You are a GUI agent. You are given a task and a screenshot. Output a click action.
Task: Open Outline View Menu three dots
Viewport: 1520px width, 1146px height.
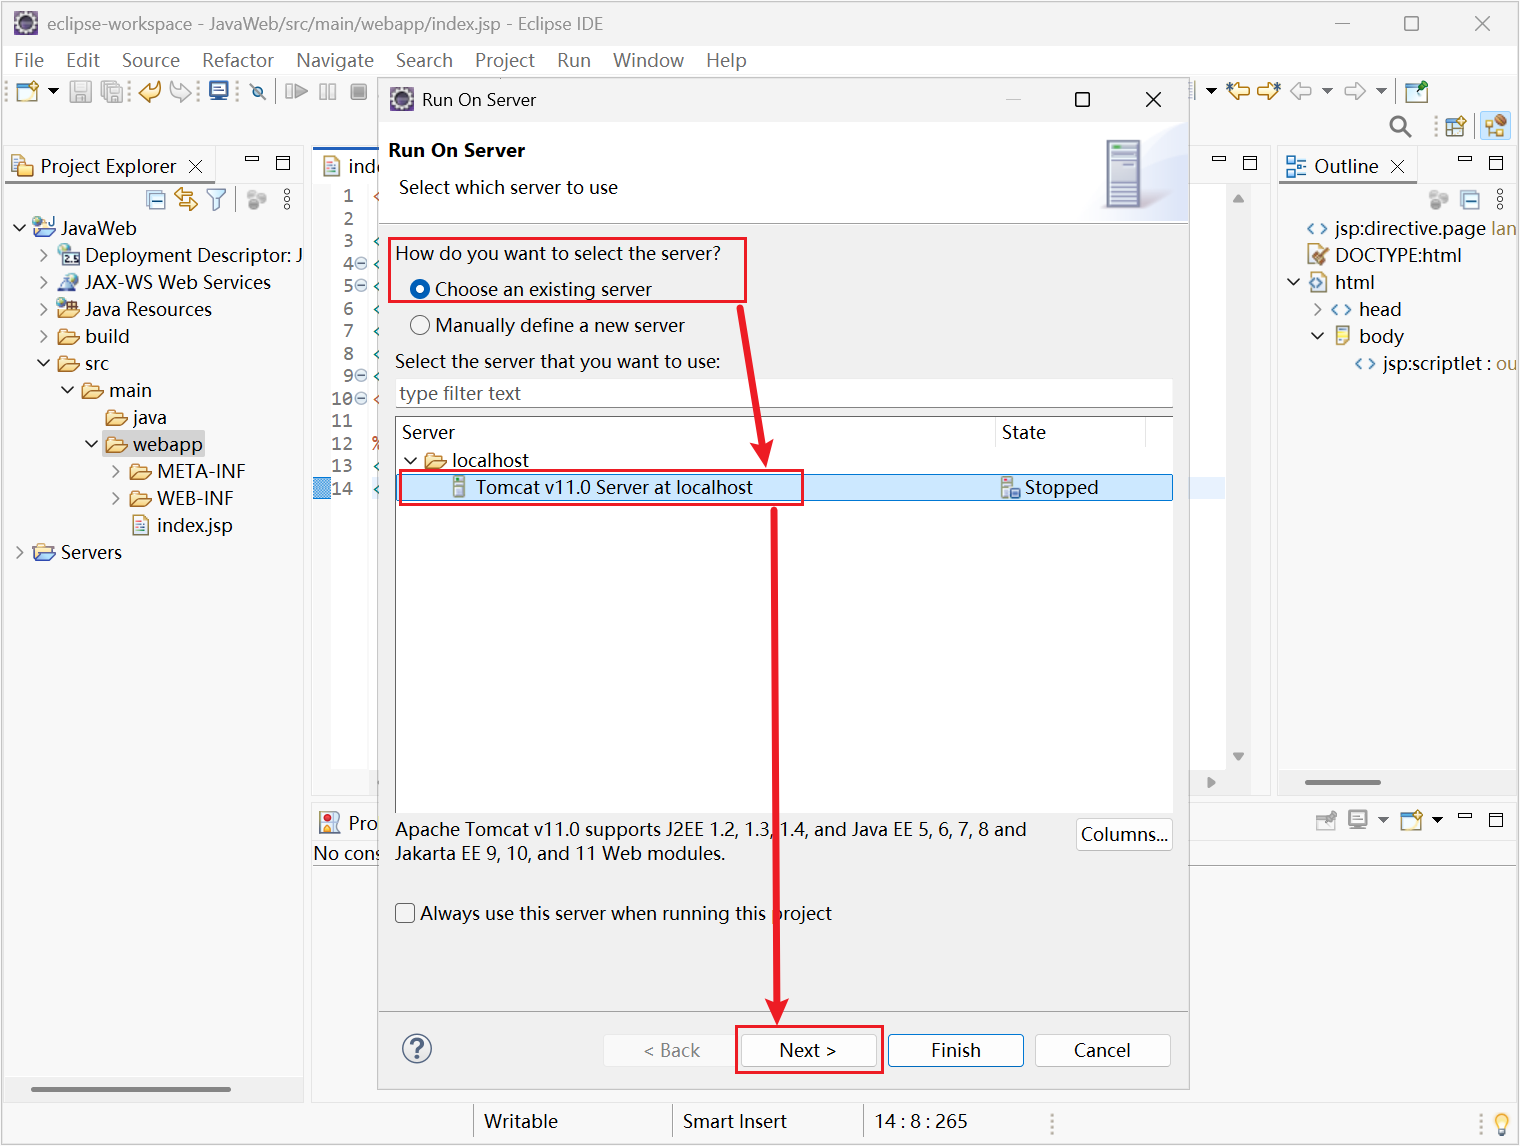coord(1500,199)
